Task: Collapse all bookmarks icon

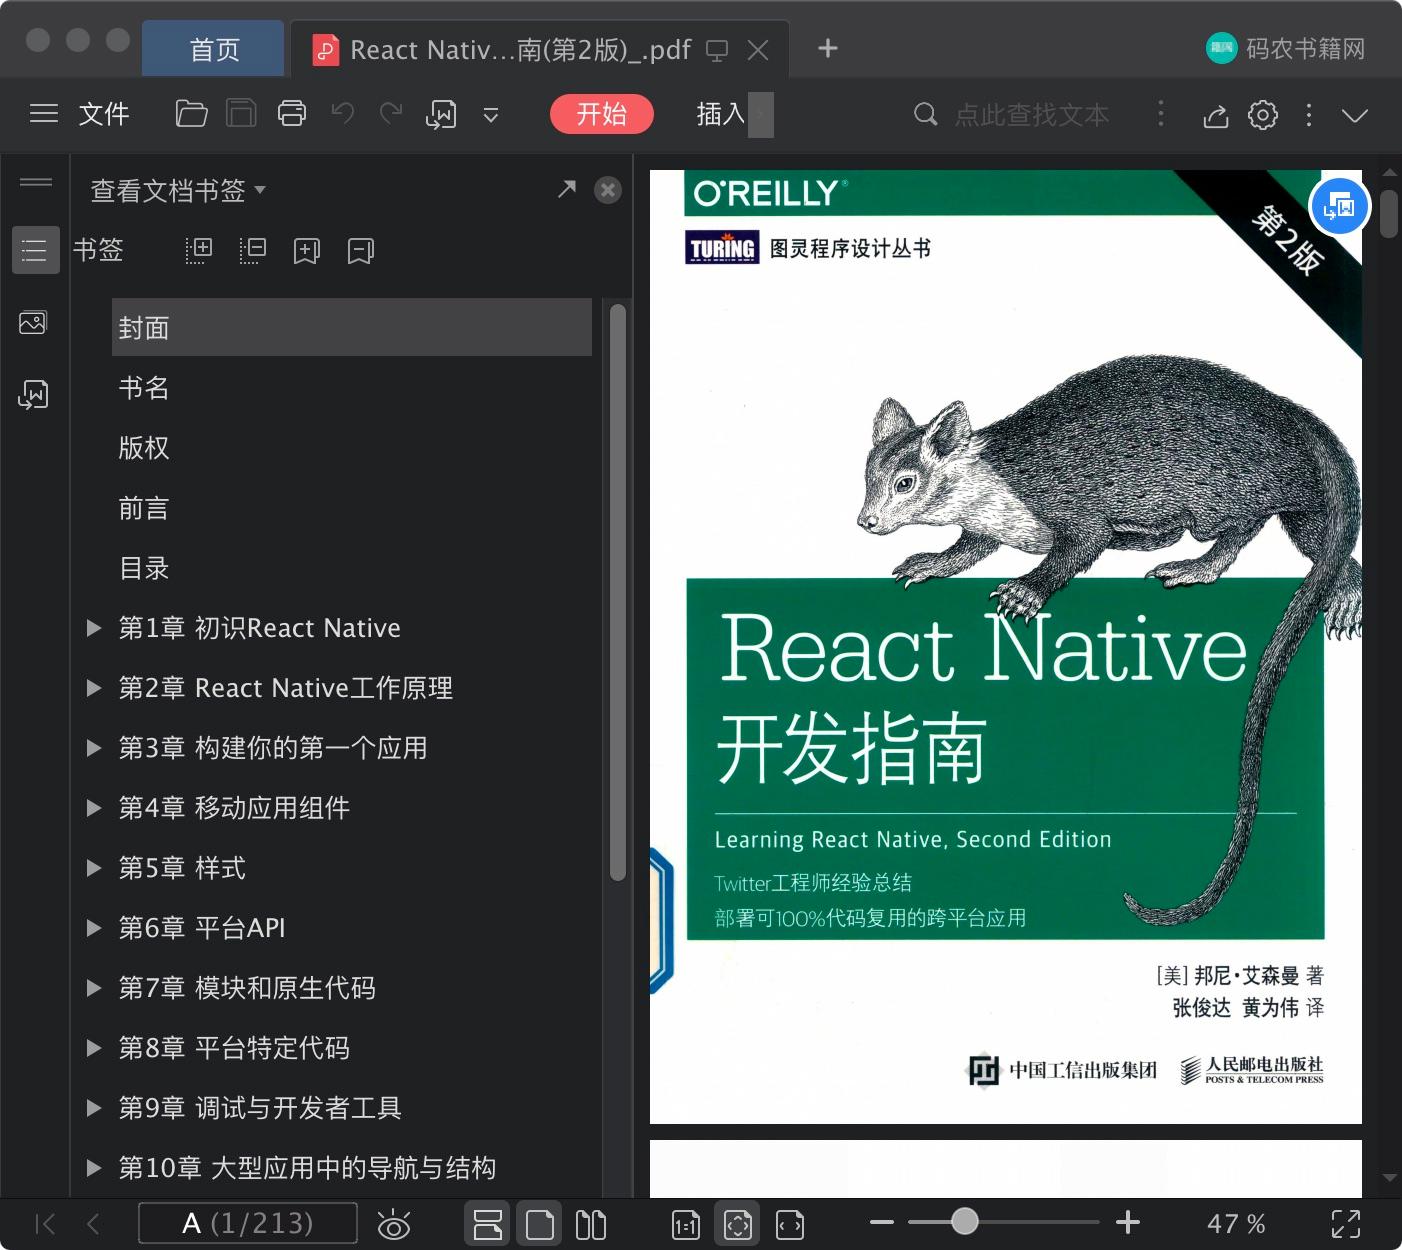Action: (253, 250)
